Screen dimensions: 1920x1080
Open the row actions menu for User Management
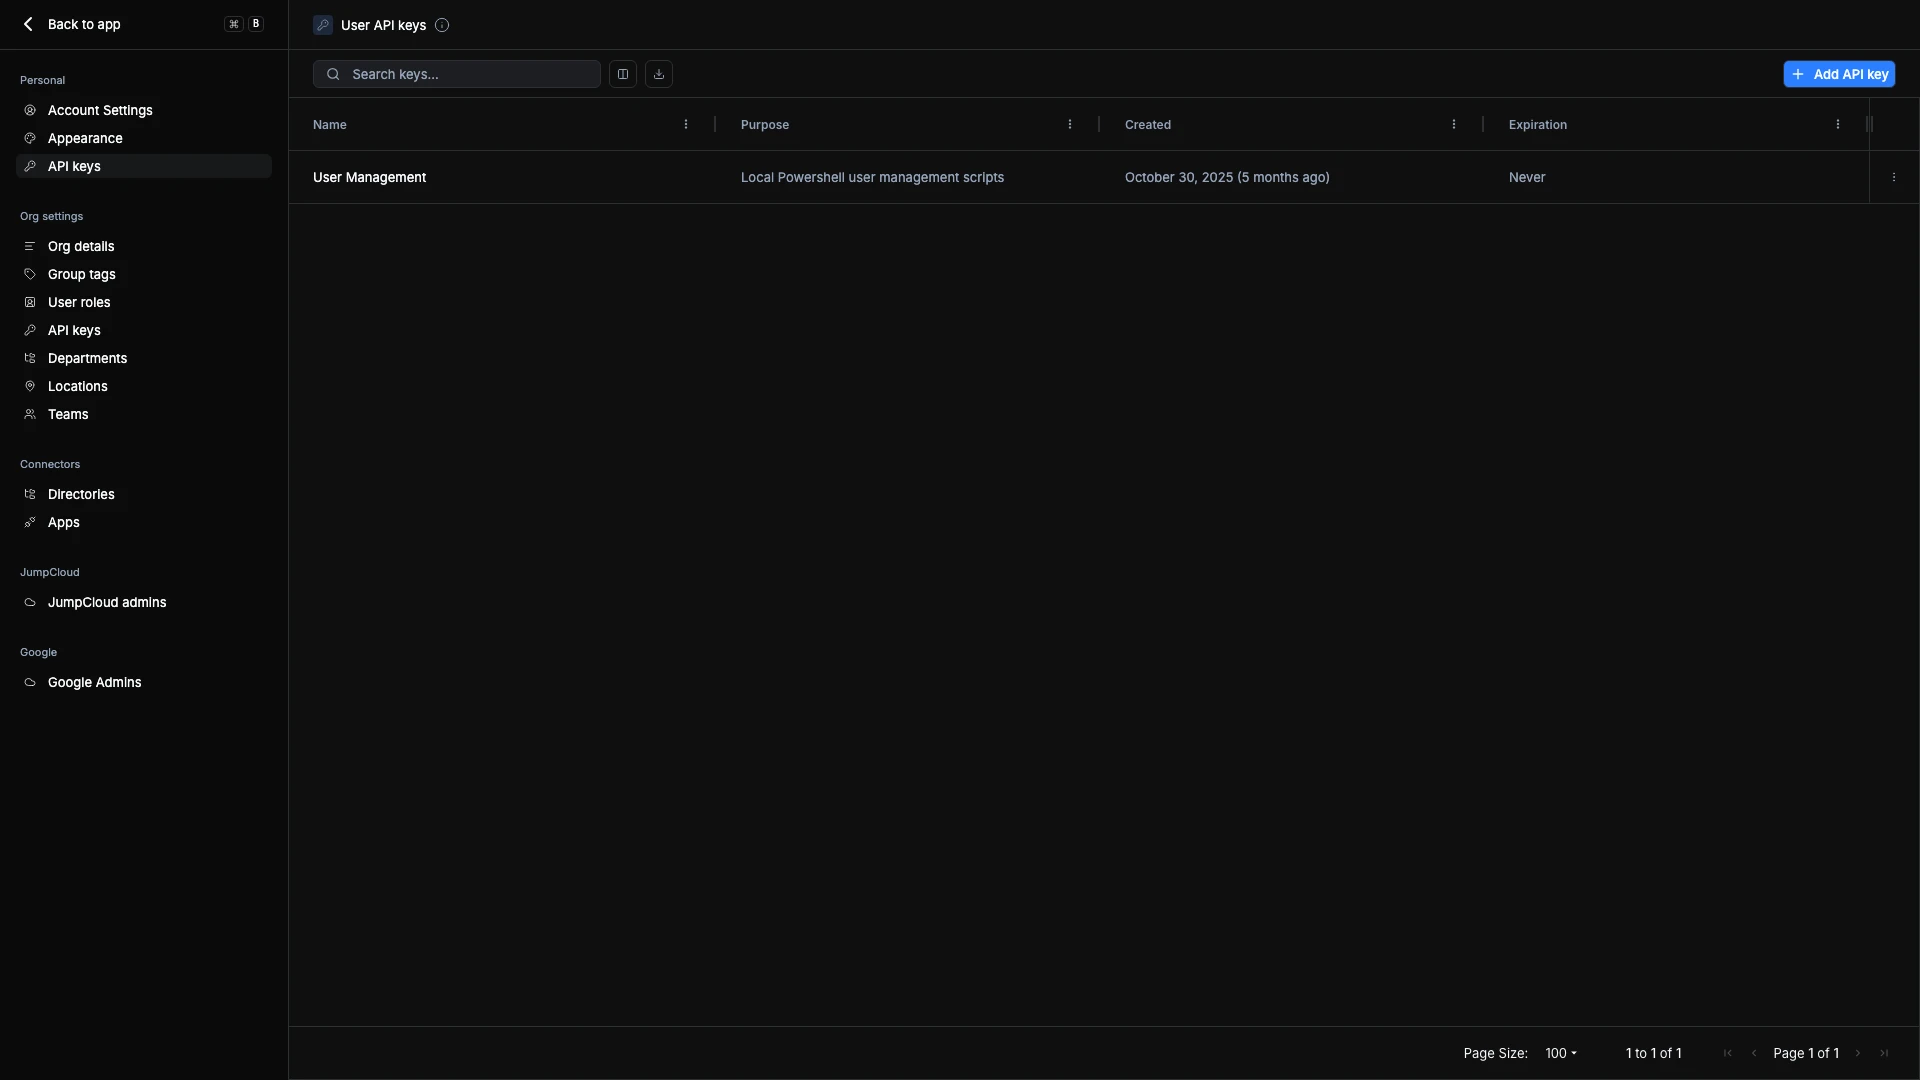point(1893,177)
